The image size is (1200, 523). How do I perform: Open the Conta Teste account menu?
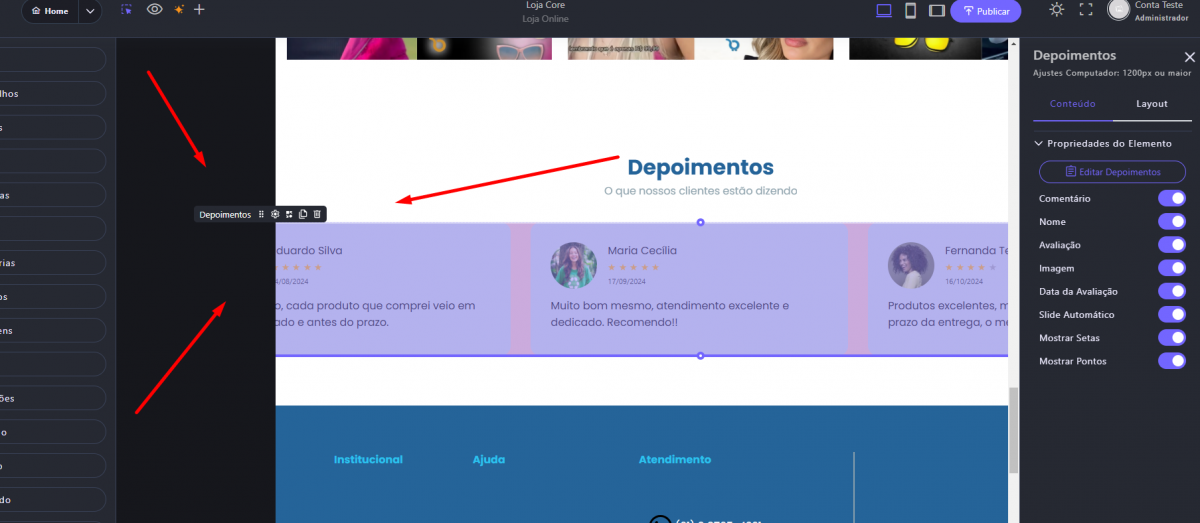point(1146,10)
